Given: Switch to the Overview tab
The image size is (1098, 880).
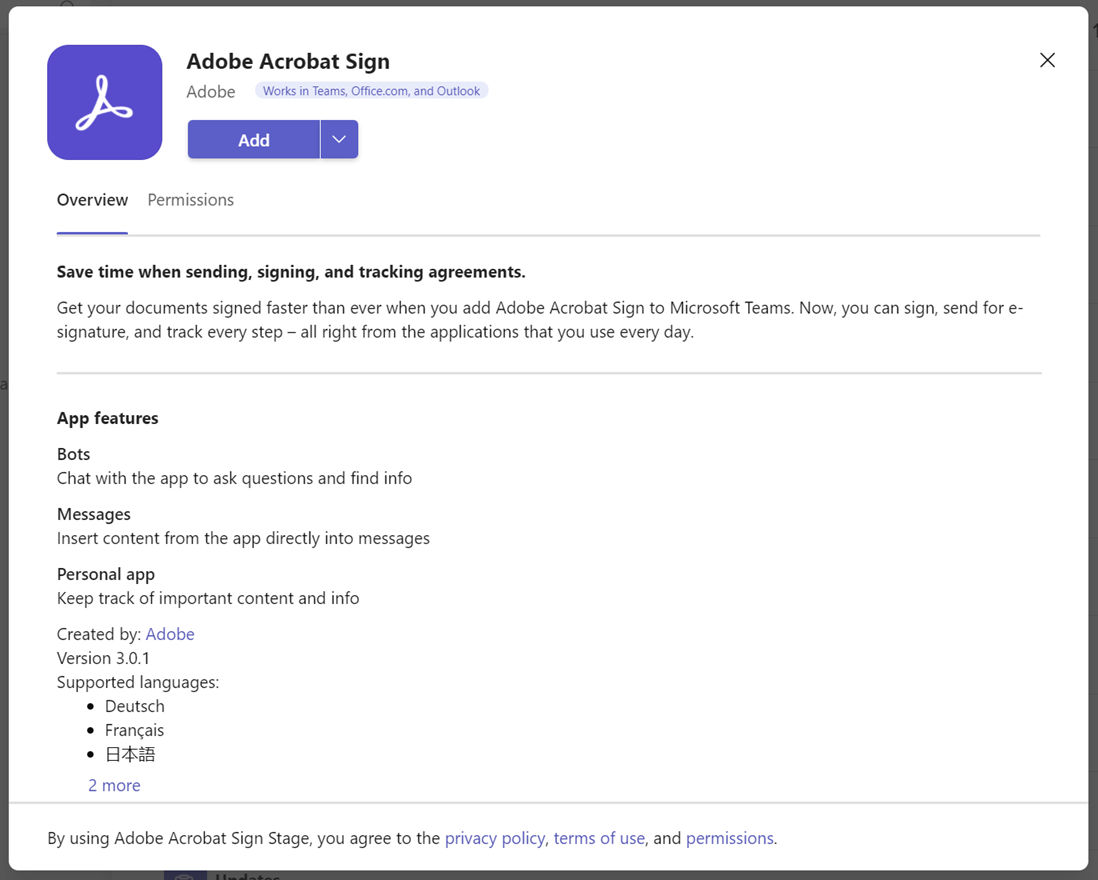Looking at the screenshot, I should 92,200.
